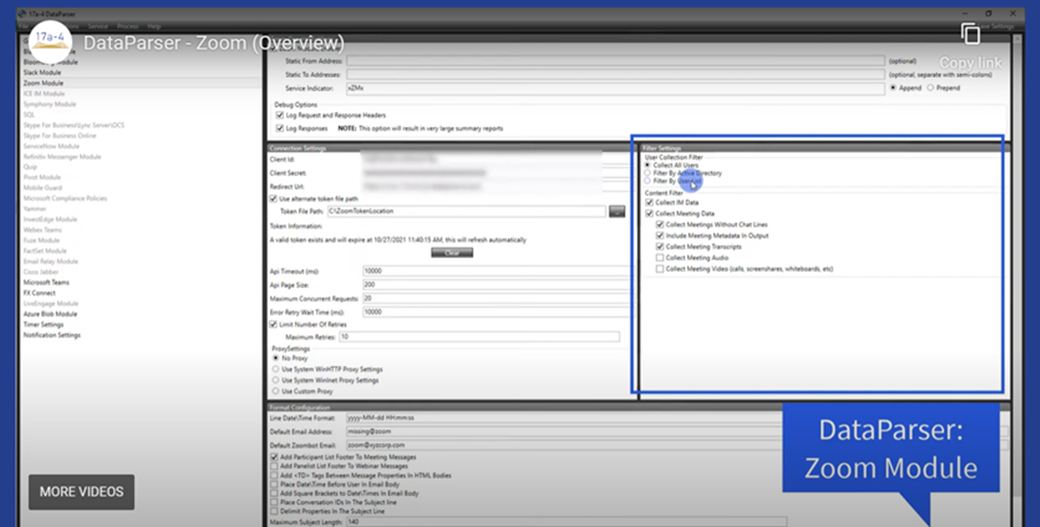Viewport: 1040px width, 527px height.
Task: Click the MORE VIDEOS button
Action: [x=82, y=491]
